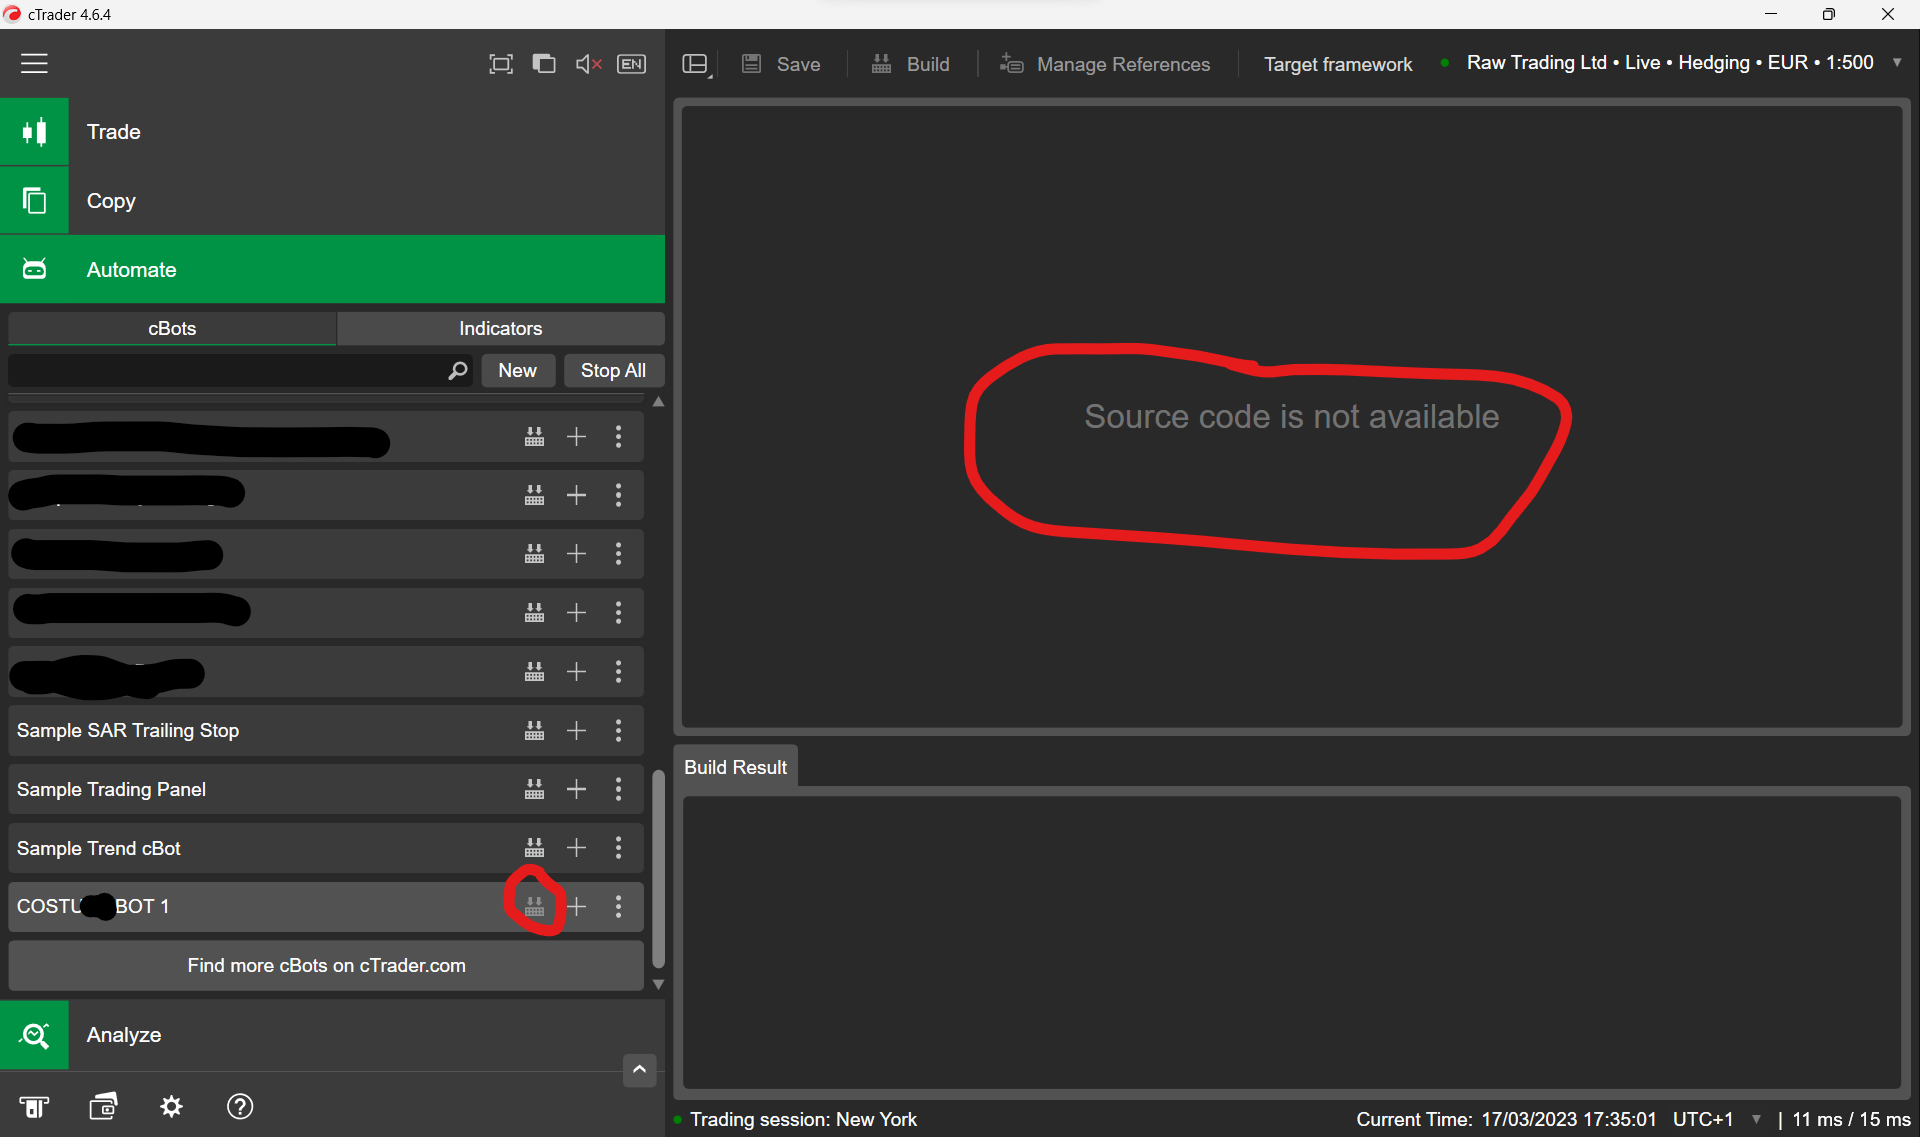
Task: Toggle the code editor layout panel icon
Action: coord(696,65)
